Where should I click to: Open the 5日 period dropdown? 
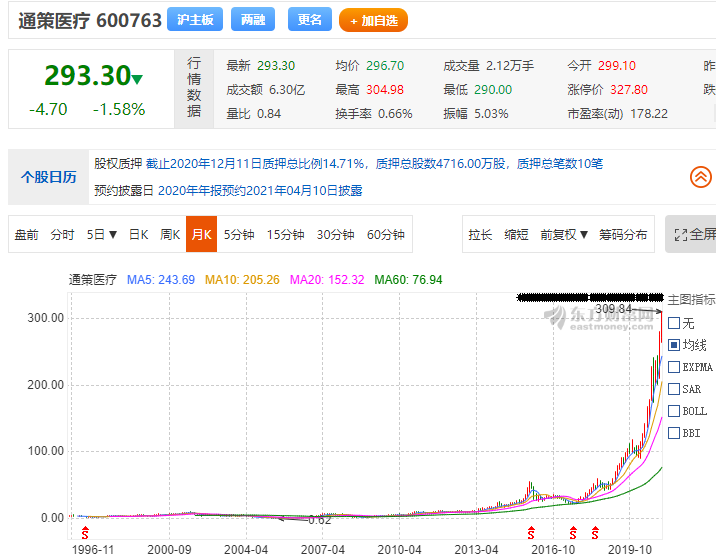click(x=102, y=235)
